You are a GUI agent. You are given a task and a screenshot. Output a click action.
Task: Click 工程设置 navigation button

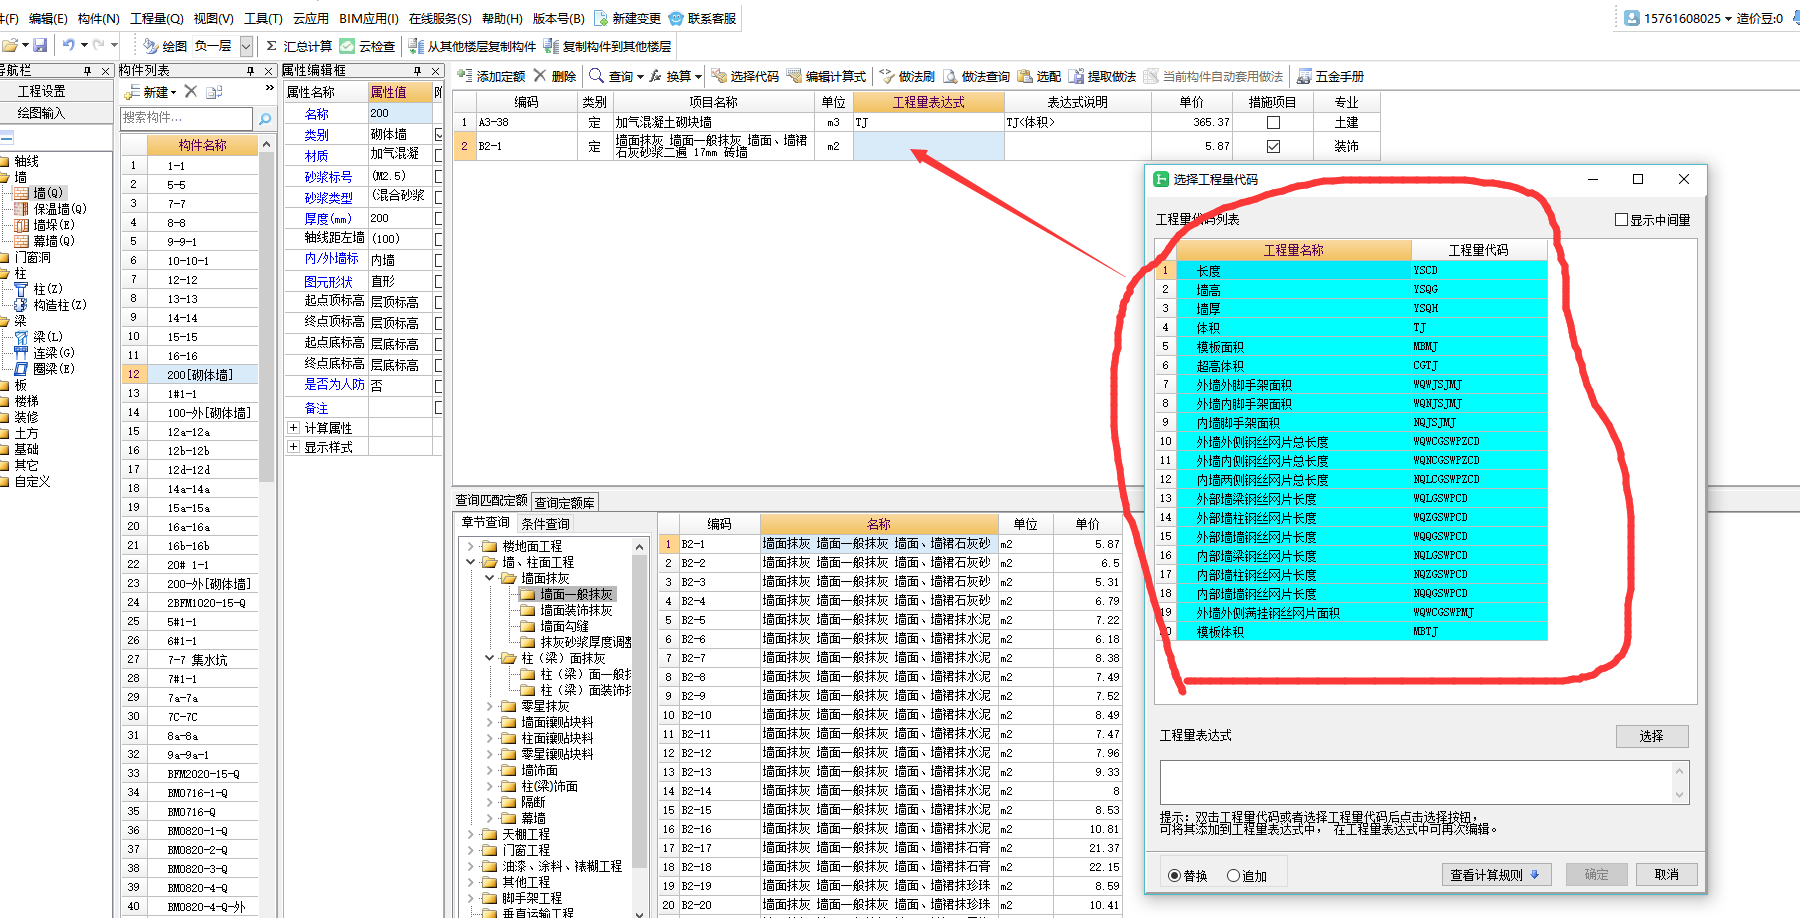click(57, 91)
